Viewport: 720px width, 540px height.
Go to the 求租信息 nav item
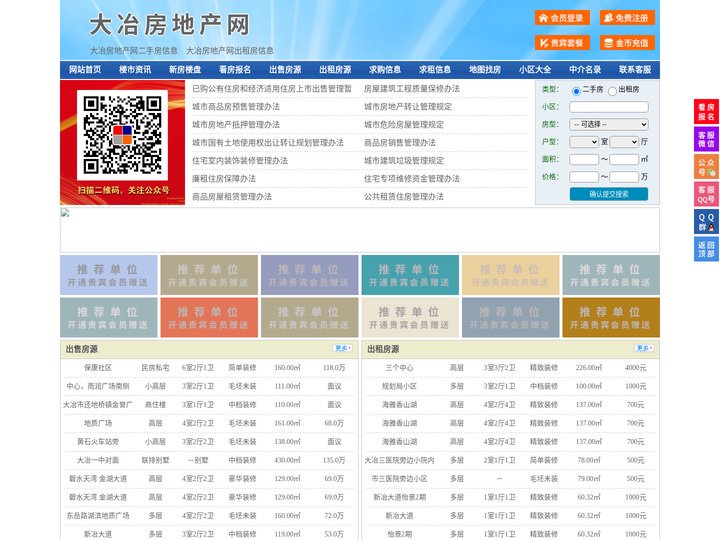[435, 70]
